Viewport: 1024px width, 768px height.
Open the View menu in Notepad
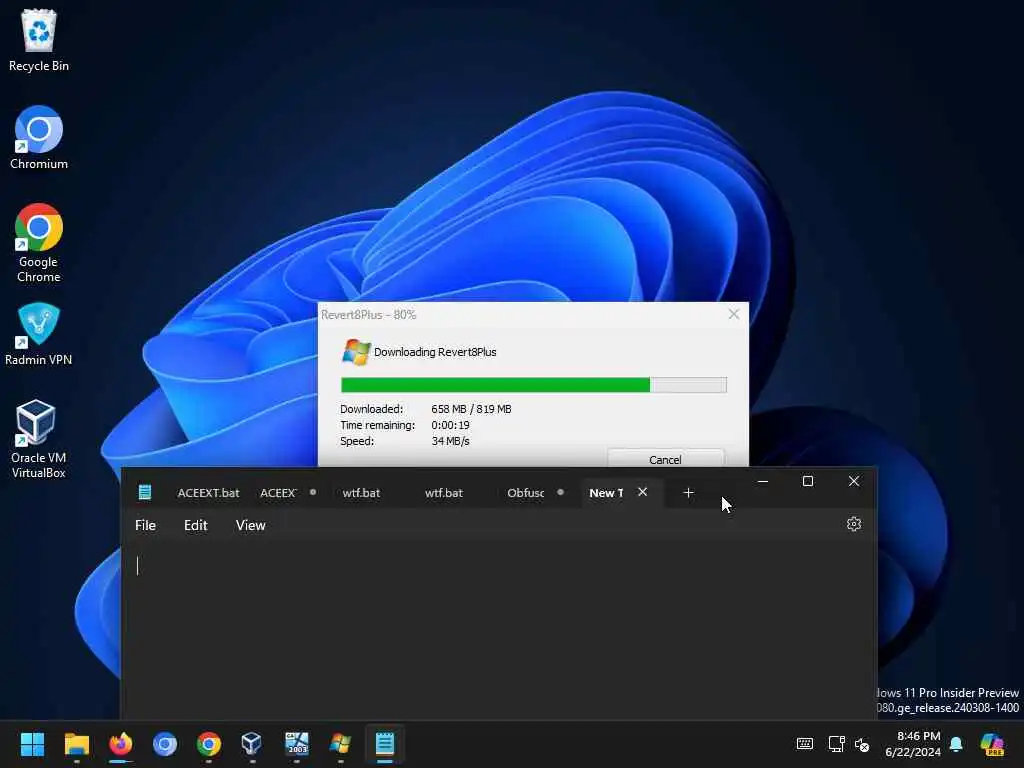250,525
